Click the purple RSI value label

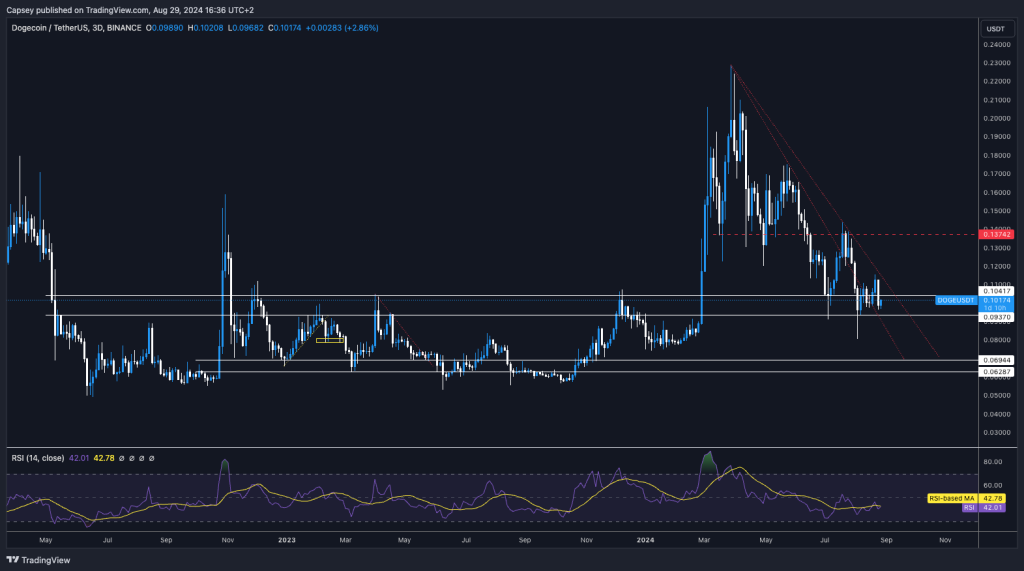pyautogui.click(x=968, y=507)
